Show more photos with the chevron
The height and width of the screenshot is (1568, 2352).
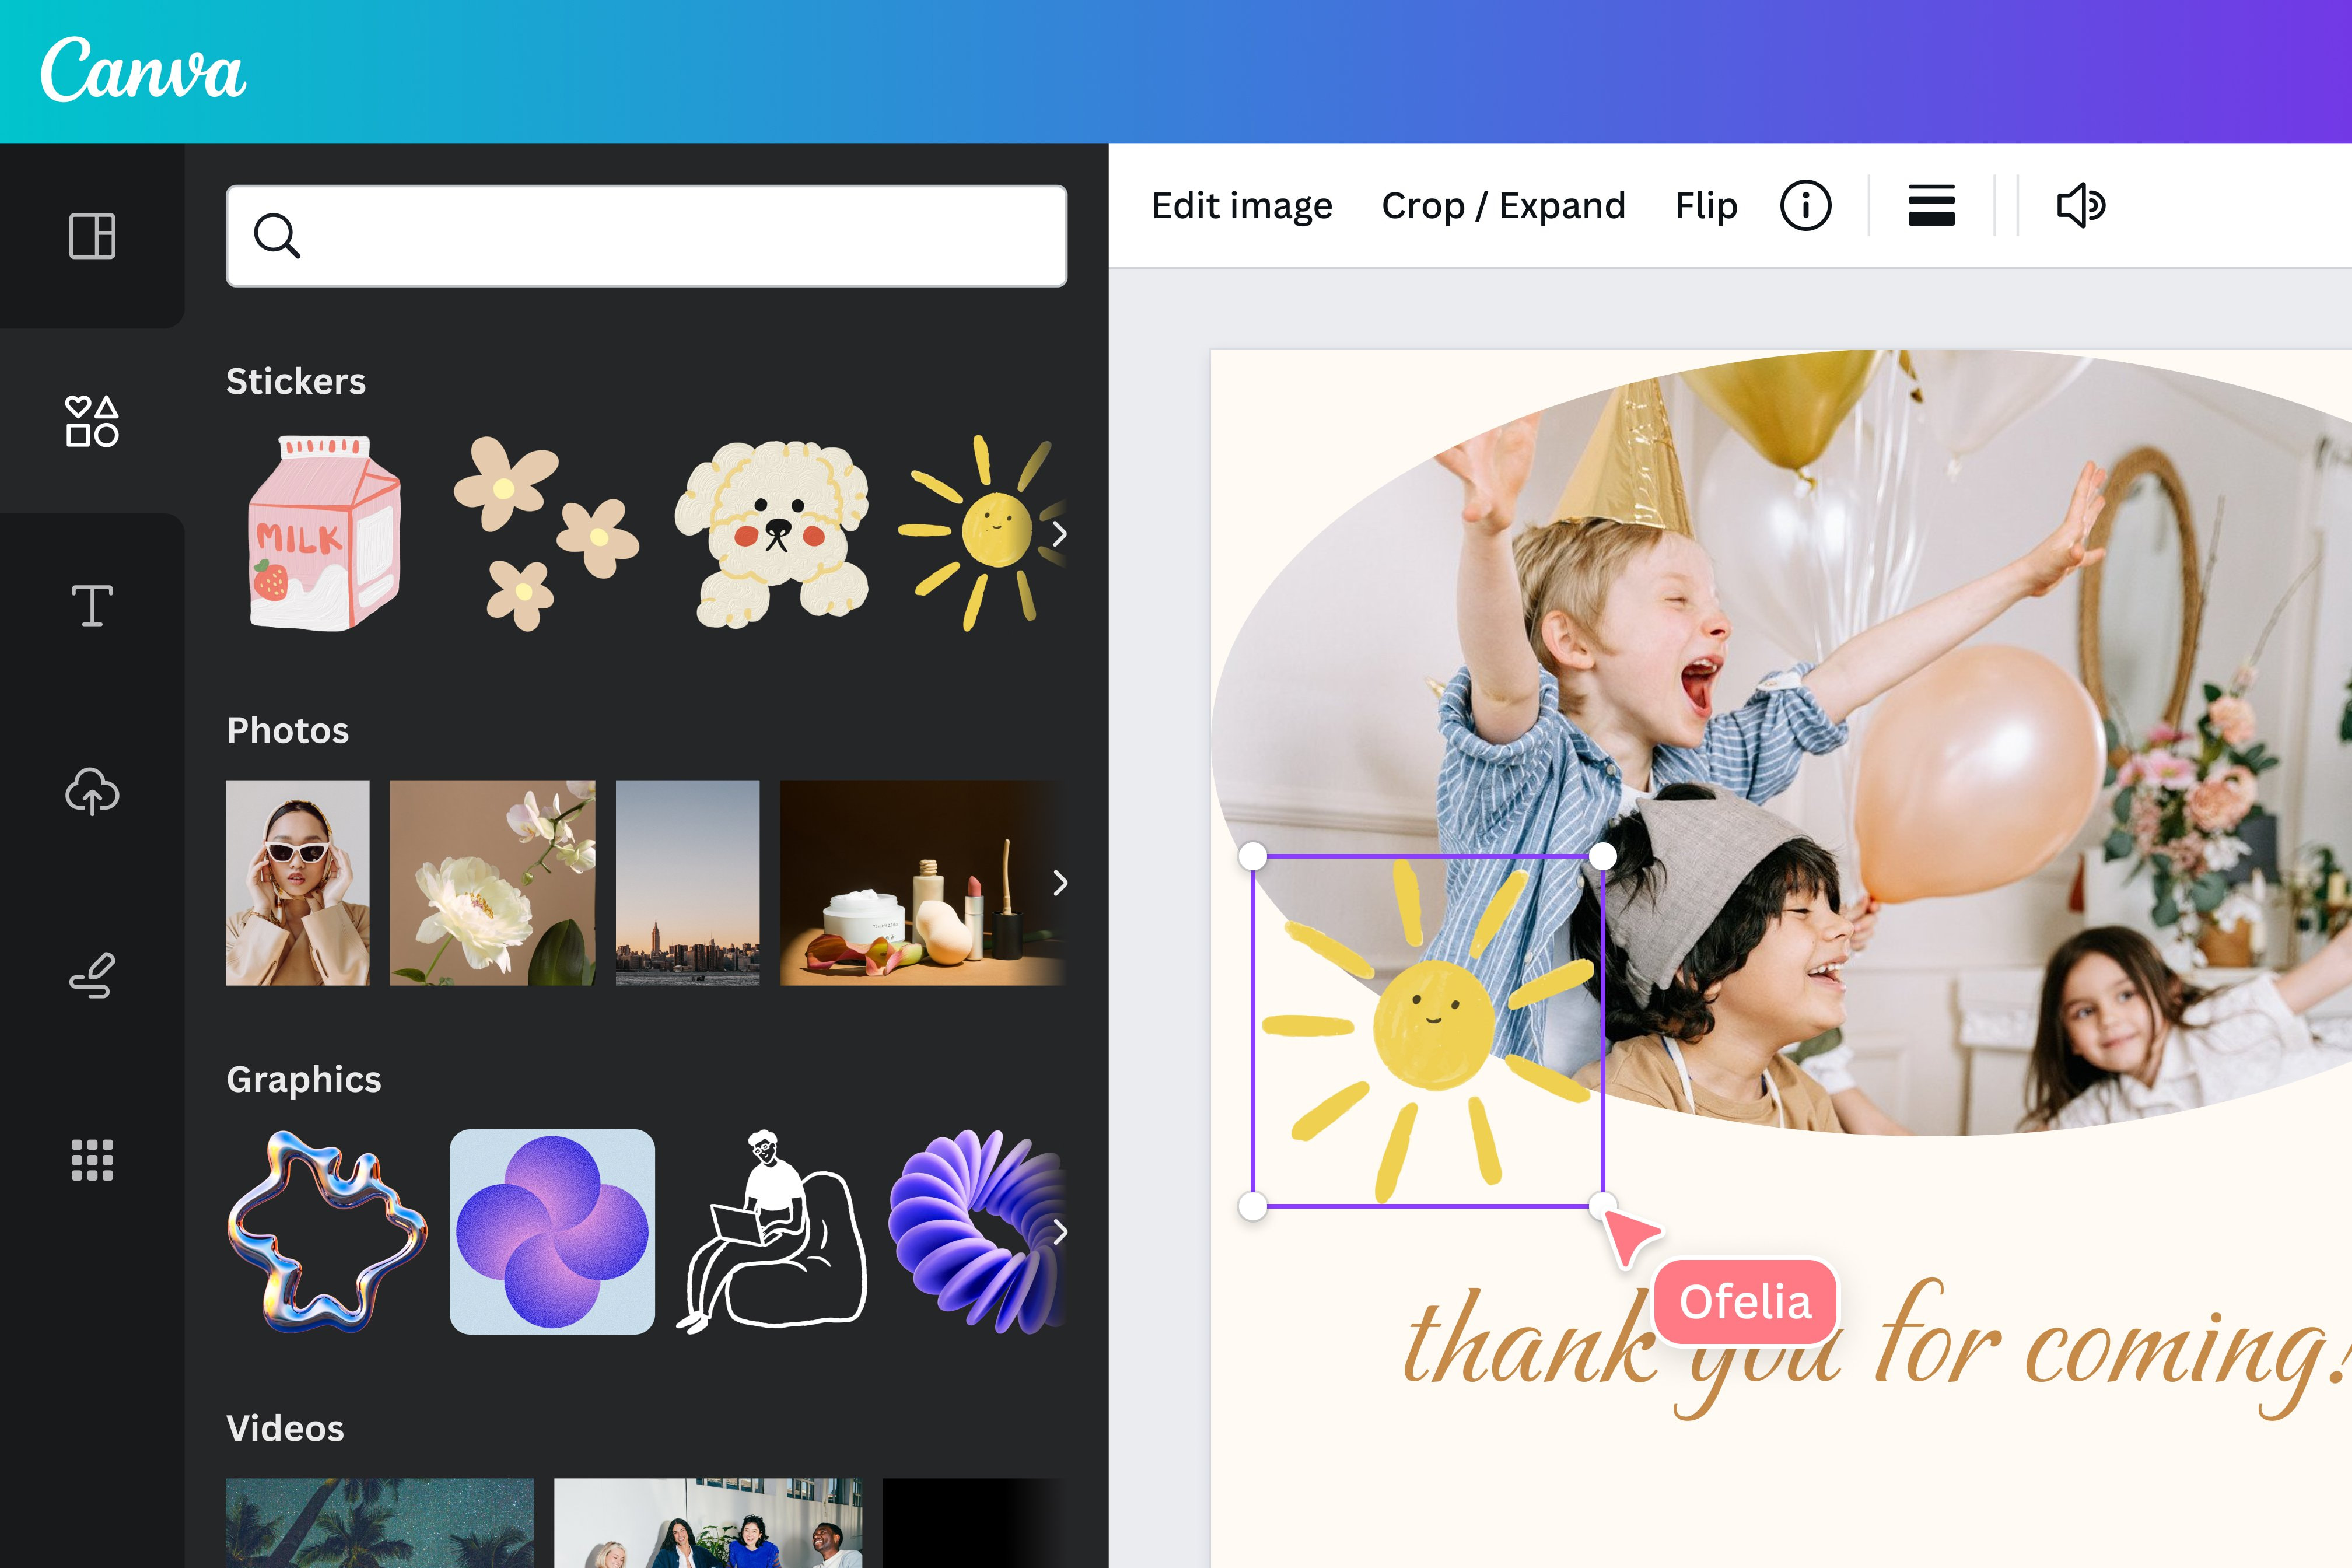1059,883
